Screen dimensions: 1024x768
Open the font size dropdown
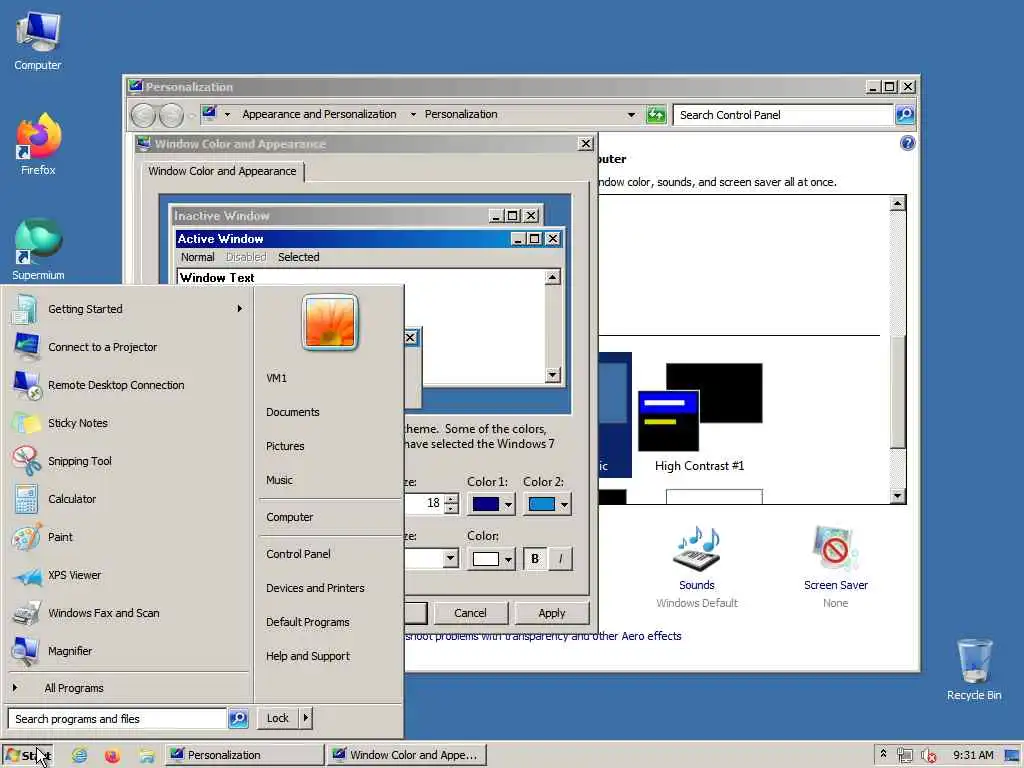click(450, 558)
